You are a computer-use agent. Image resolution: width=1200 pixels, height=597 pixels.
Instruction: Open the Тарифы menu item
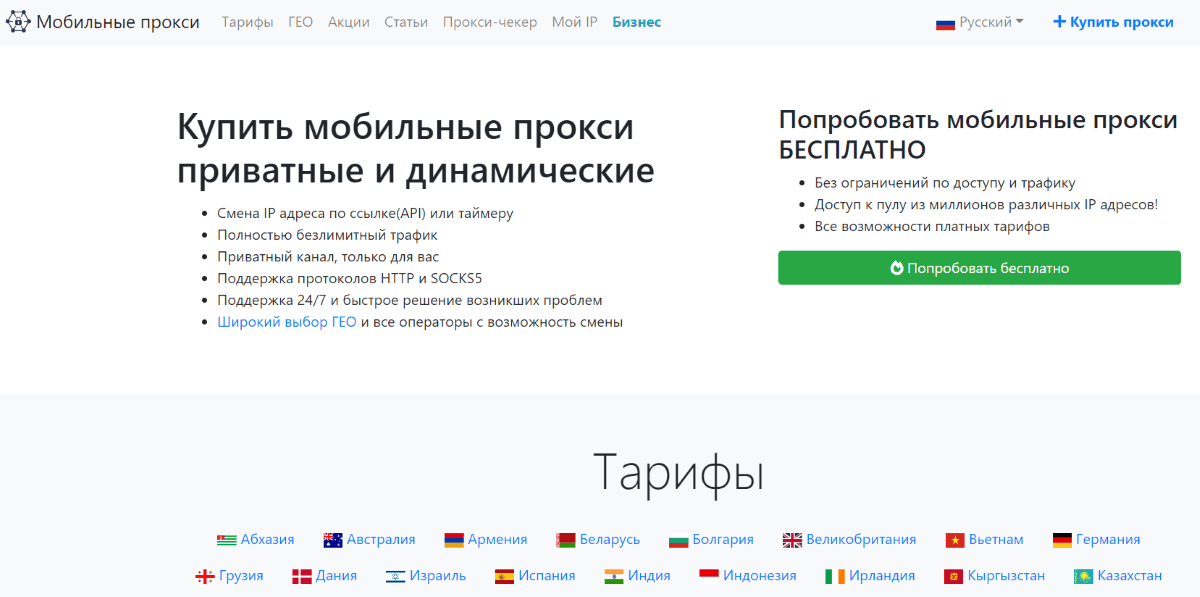(x=247, y=22)
